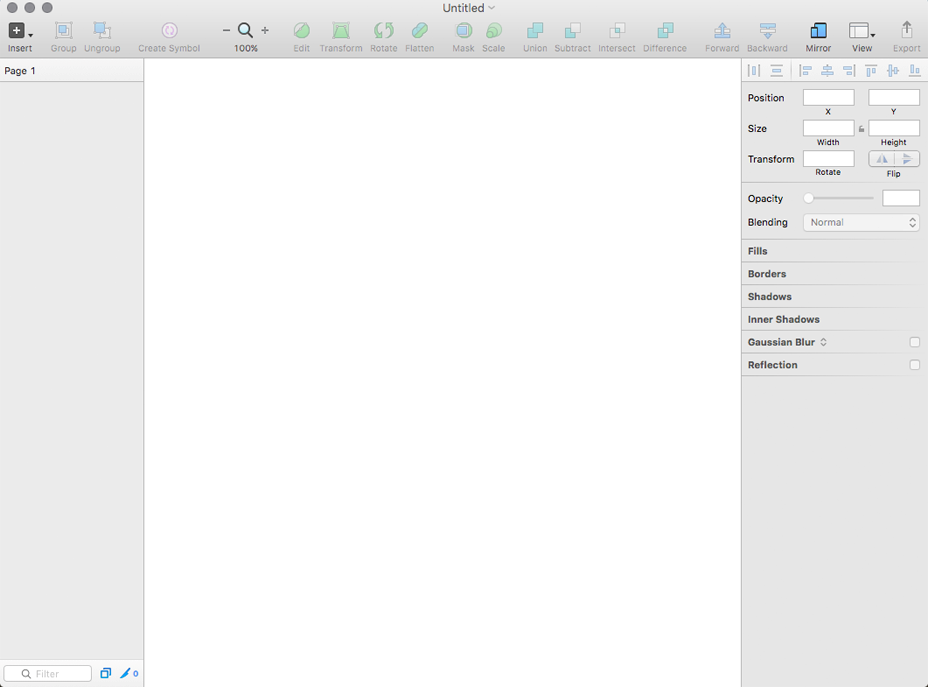Click the Rotate tool icon

coord(383,31)
